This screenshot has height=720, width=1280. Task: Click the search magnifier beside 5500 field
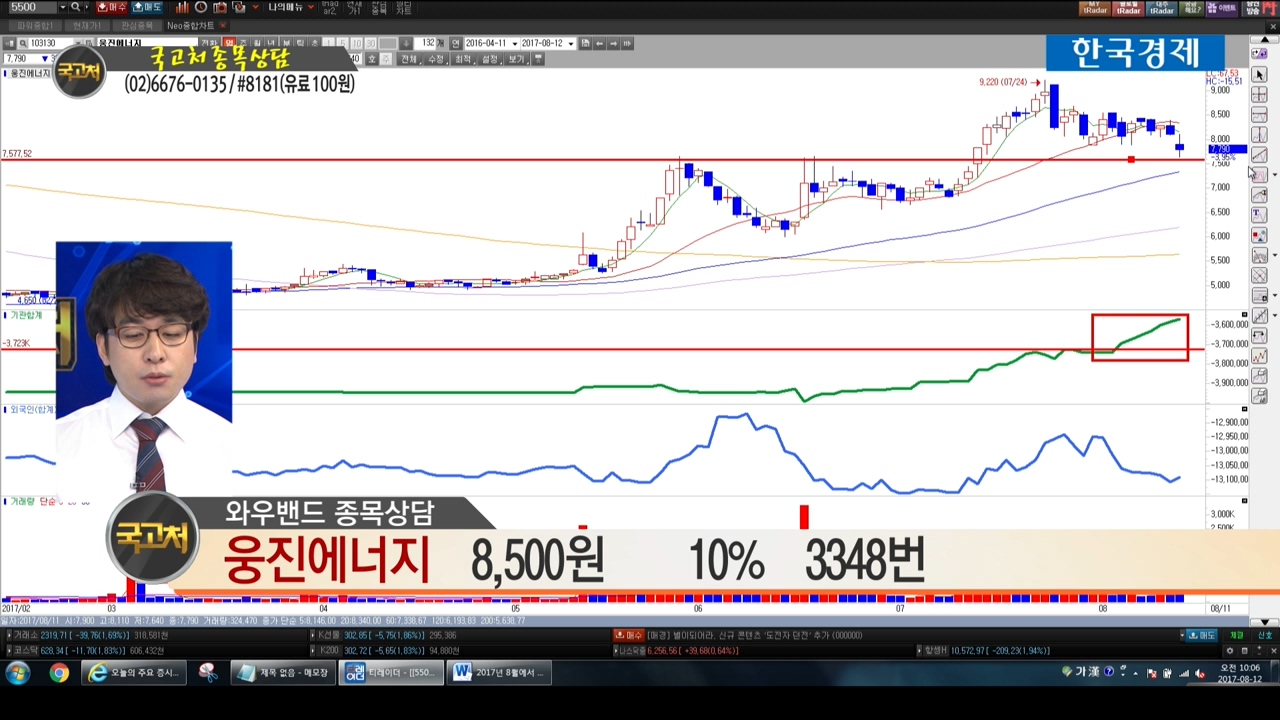pos(75,7)
